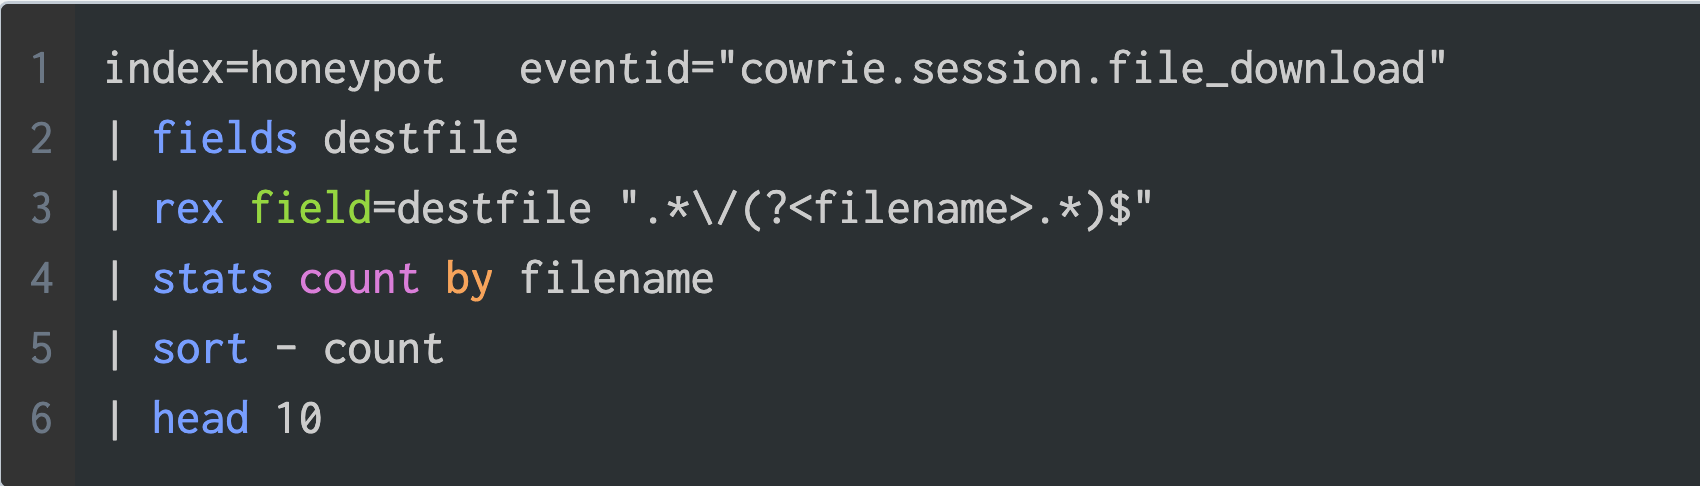Click line number 5 in gutter
1700x486 pixels.
[40, 349]
